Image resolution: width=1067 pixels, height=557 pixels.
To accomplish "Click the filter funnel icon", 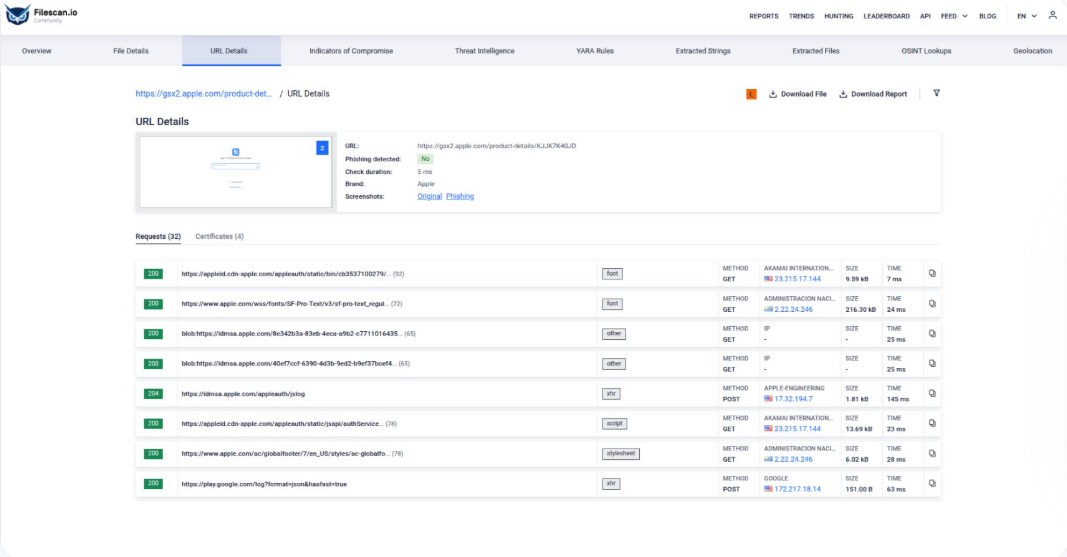I will [x=936, y=93].
